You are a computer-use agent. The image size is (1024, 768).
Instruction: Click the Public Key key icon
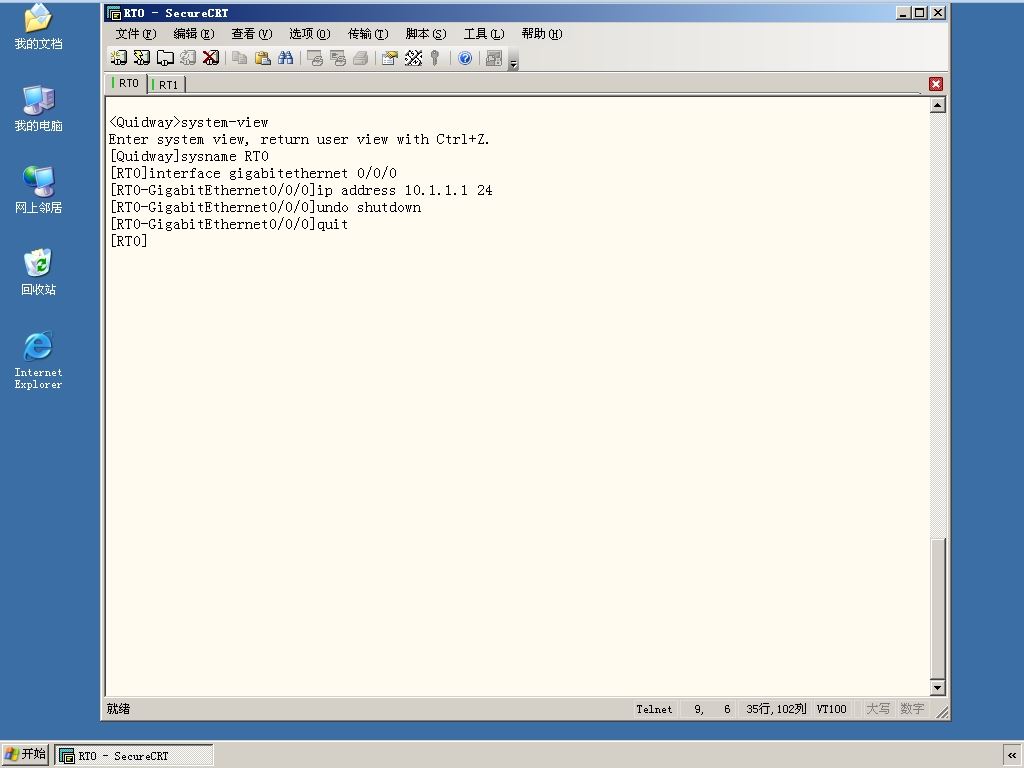pyautogui.click(x=435, y=58)
